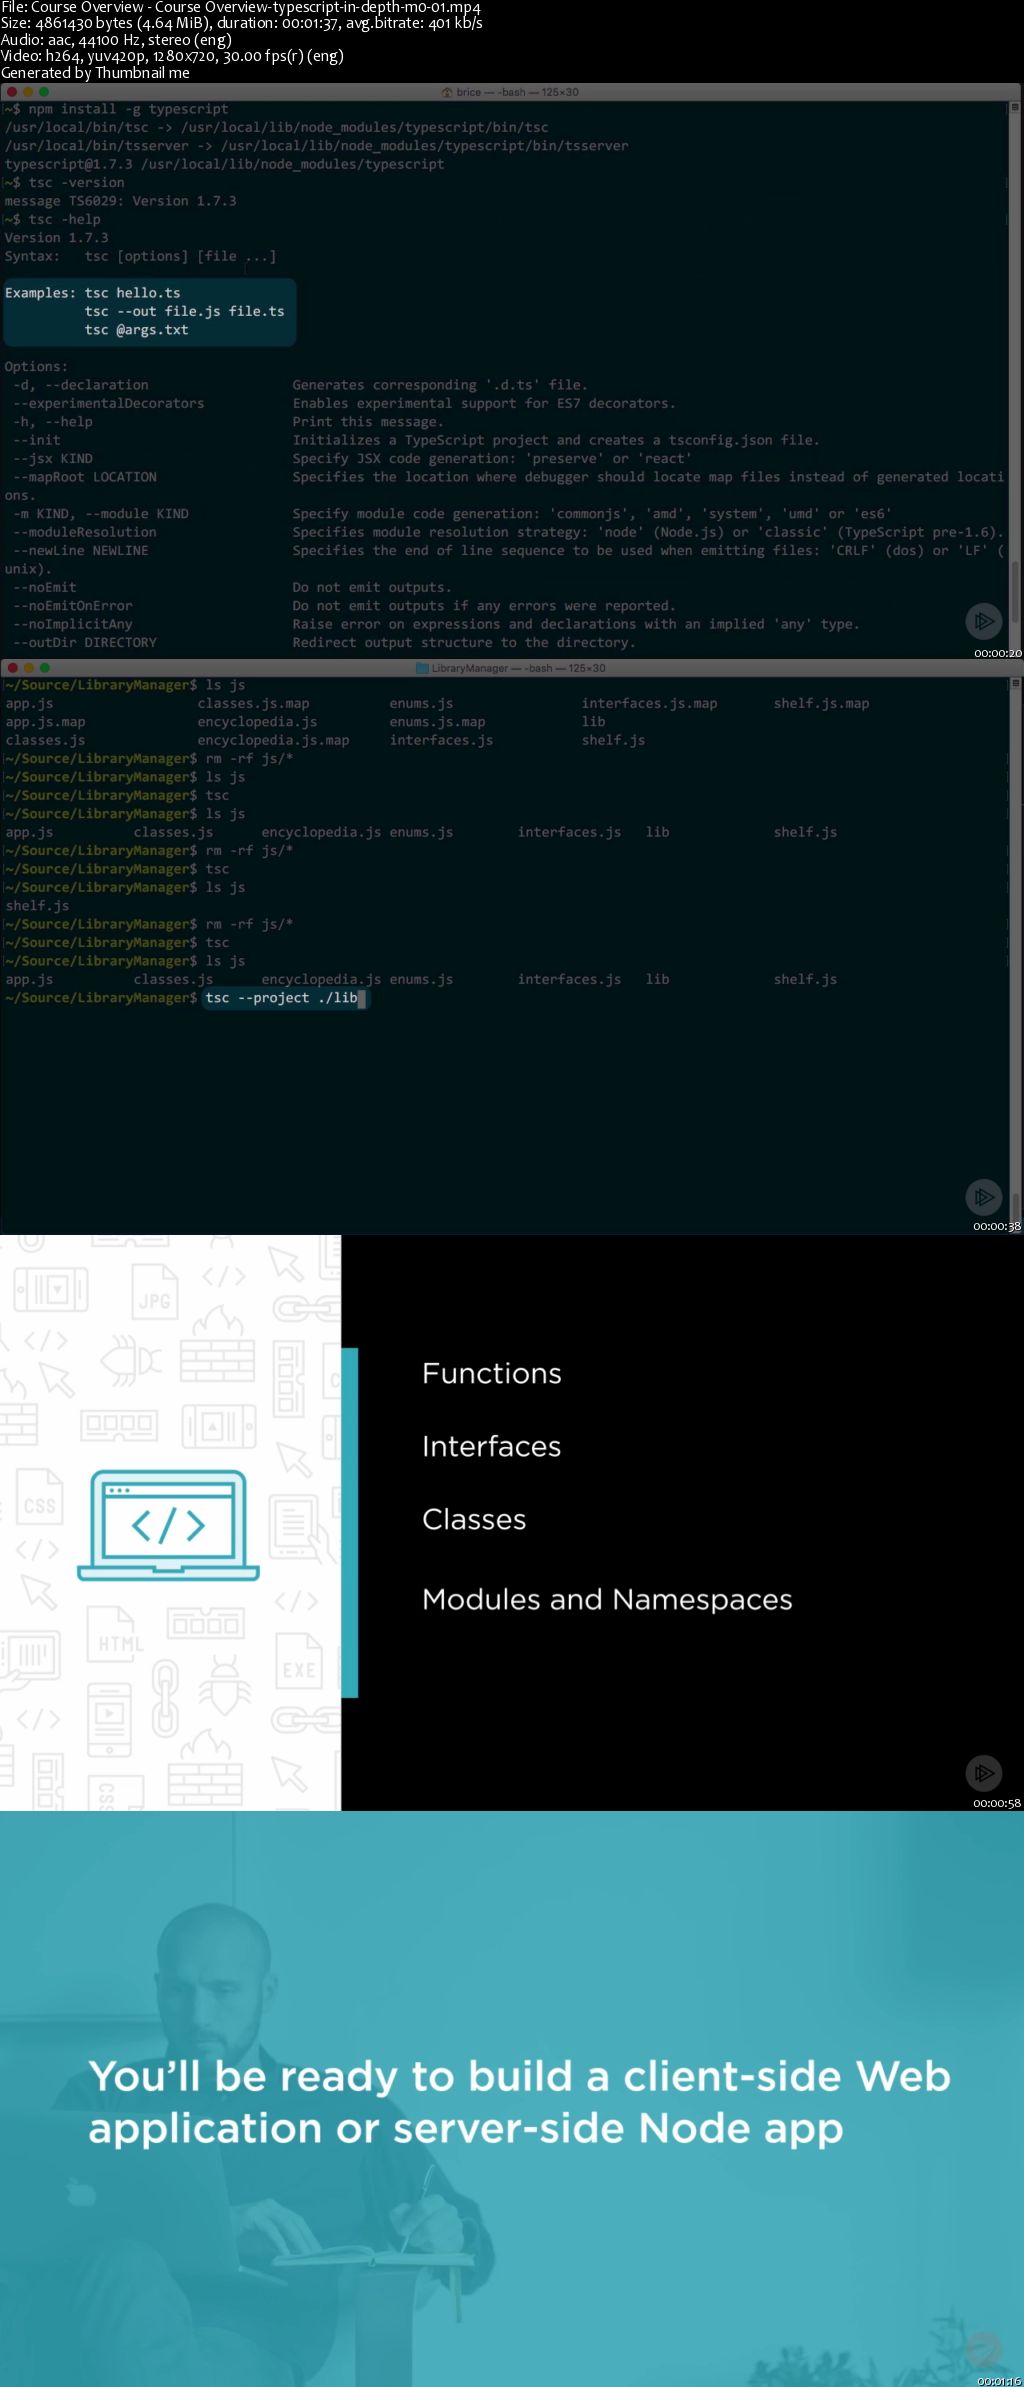Click the highlighted 'tsc --project ./lib' command

pyautogui.click(x=286, y=998)
